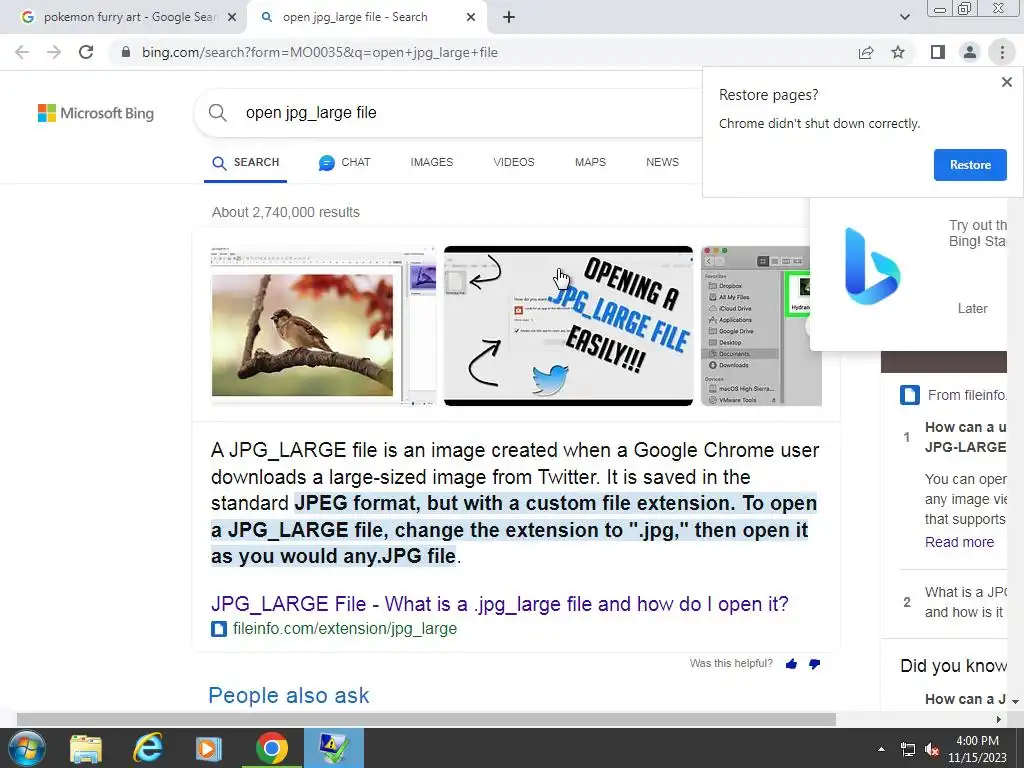Image resolution: width=1024 pixels, height=768 pixels.
Task: Click the Restore button
Action: click(x=970, y=165)
